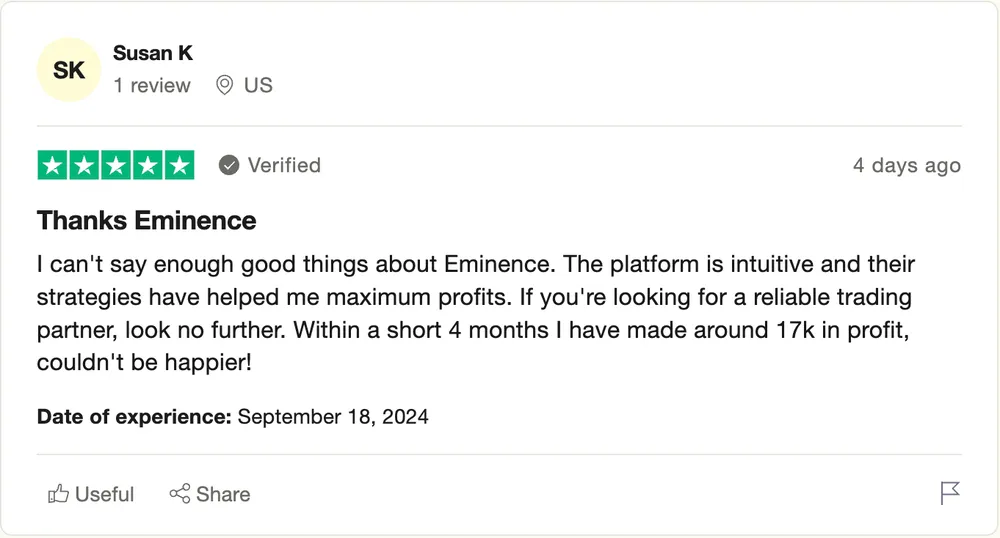Click the thumbs-up icon

click(x=58, y=494)
